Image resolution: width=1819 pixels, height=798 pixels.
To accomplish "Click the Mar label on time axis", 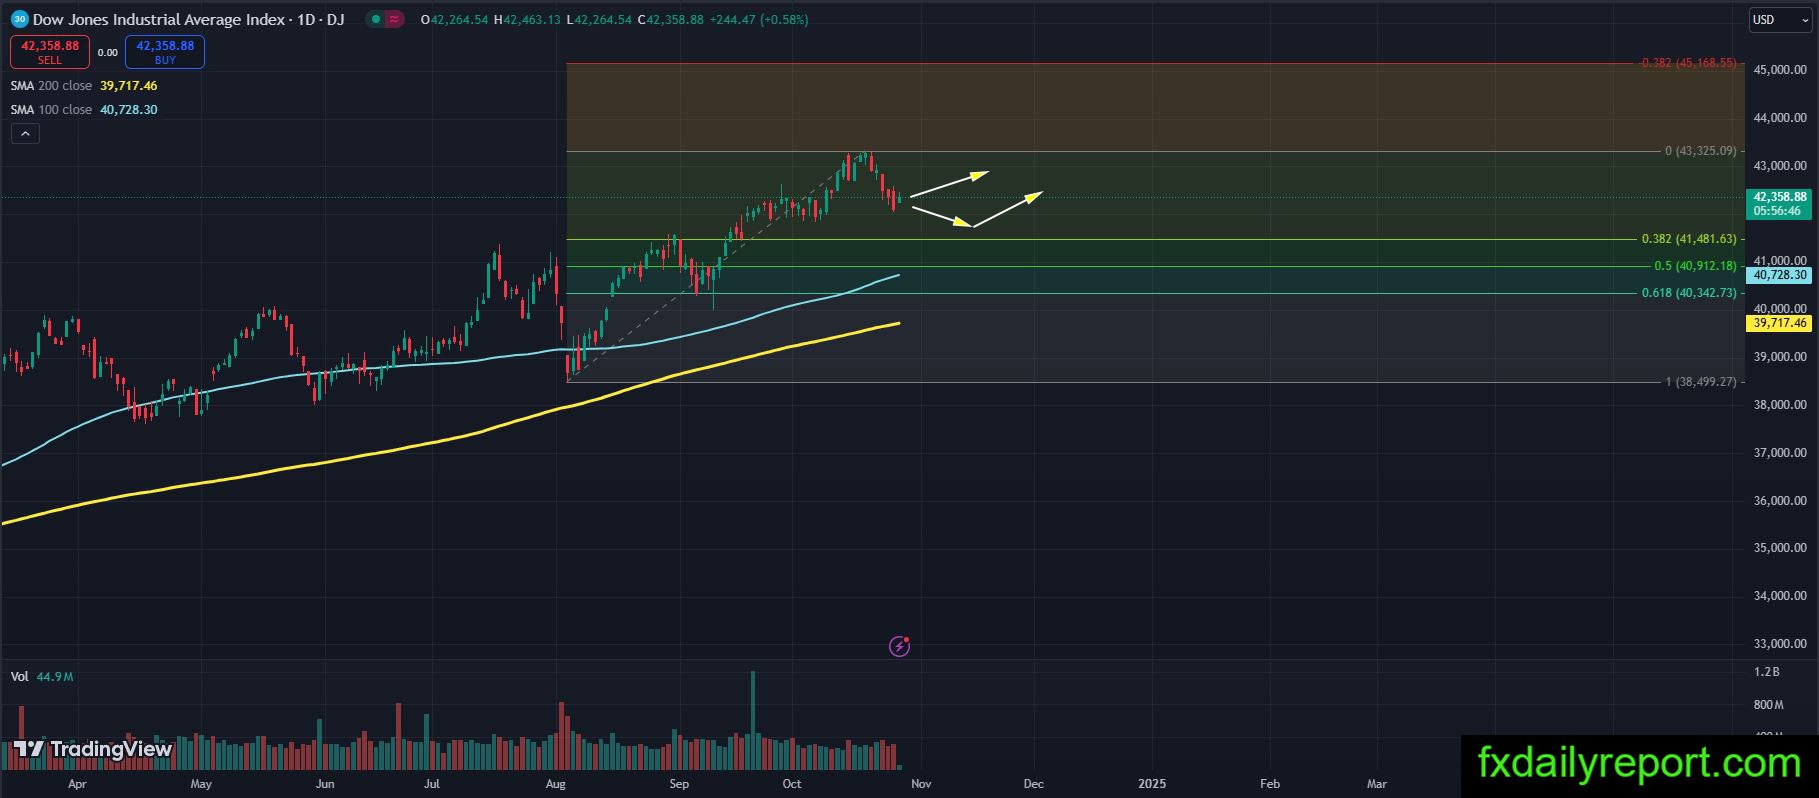I will pyautogui.click(x=1377, y=784).
